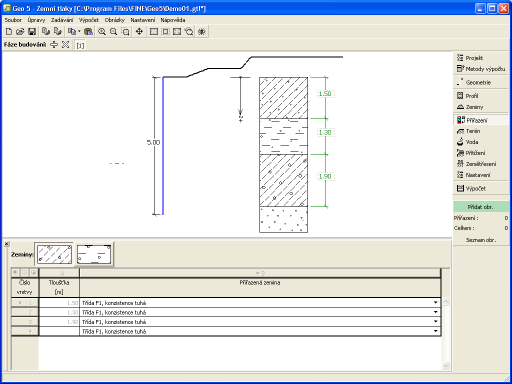Select the Zoom in magnifier tool
The width and height of the screenshot is (512, 384).
coord(102,32)
